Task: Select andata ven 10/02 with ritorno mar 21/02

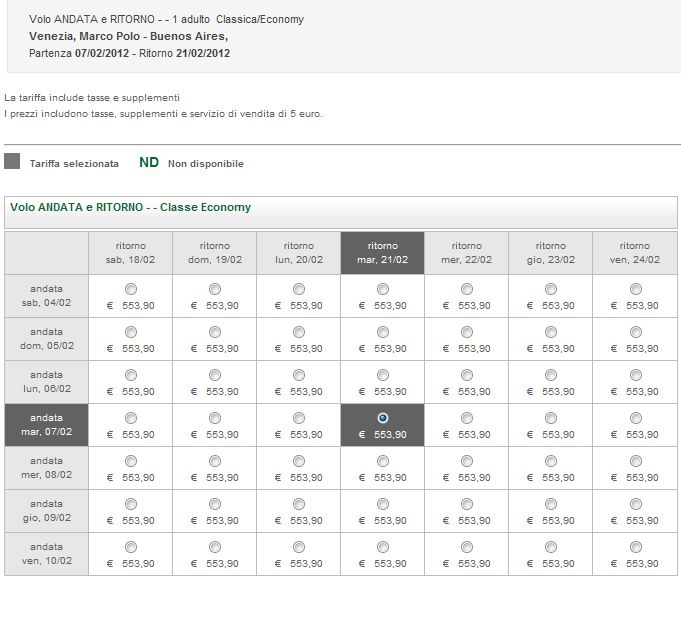Action: pyautogui.click(x=383, y=547)
